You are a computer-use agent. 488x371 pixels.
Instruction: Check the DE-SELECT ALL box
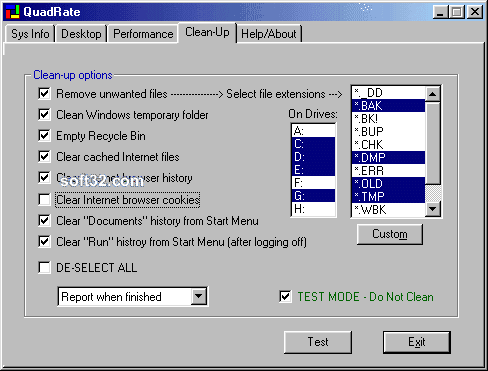[x=44, y=267]
